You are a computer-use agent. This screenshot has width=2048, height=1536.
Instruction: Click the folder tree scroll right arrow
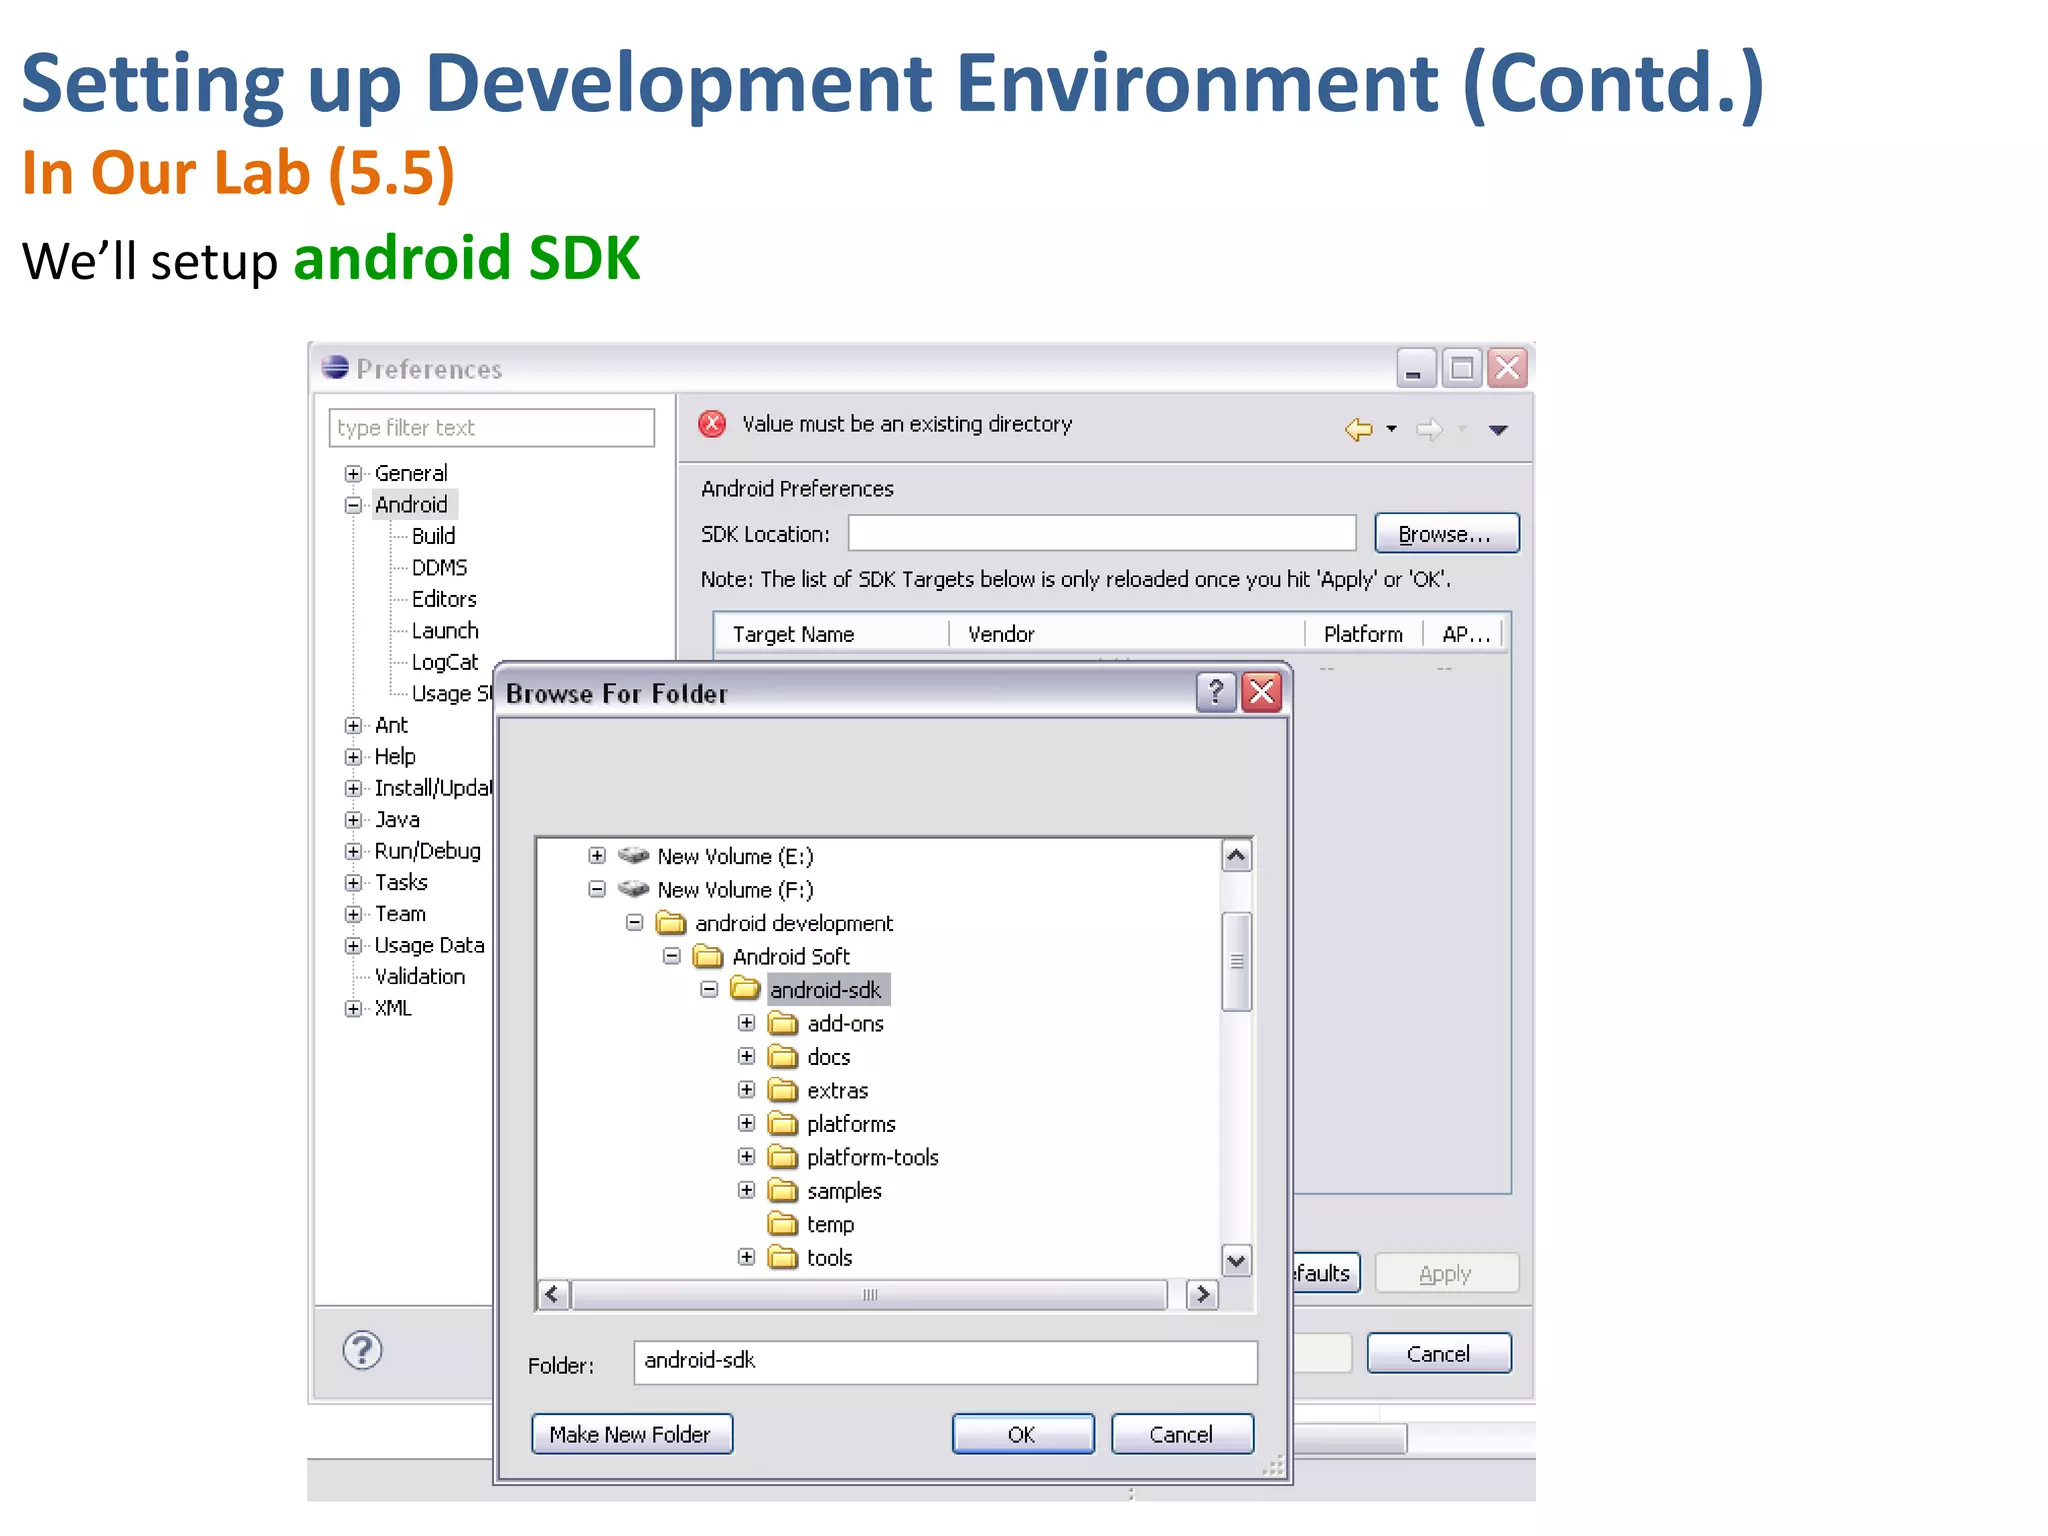(1202, 1294)
